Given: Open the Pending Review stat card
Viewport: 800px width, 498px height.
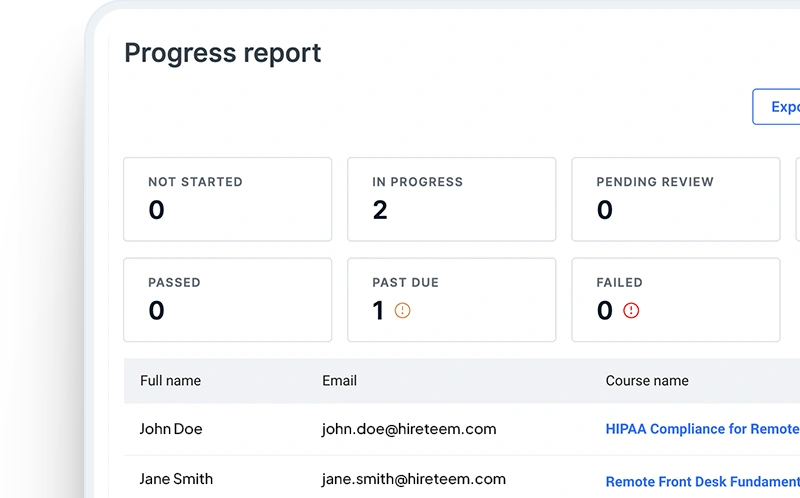Looking at the screenshot, I should pos(675,199).
